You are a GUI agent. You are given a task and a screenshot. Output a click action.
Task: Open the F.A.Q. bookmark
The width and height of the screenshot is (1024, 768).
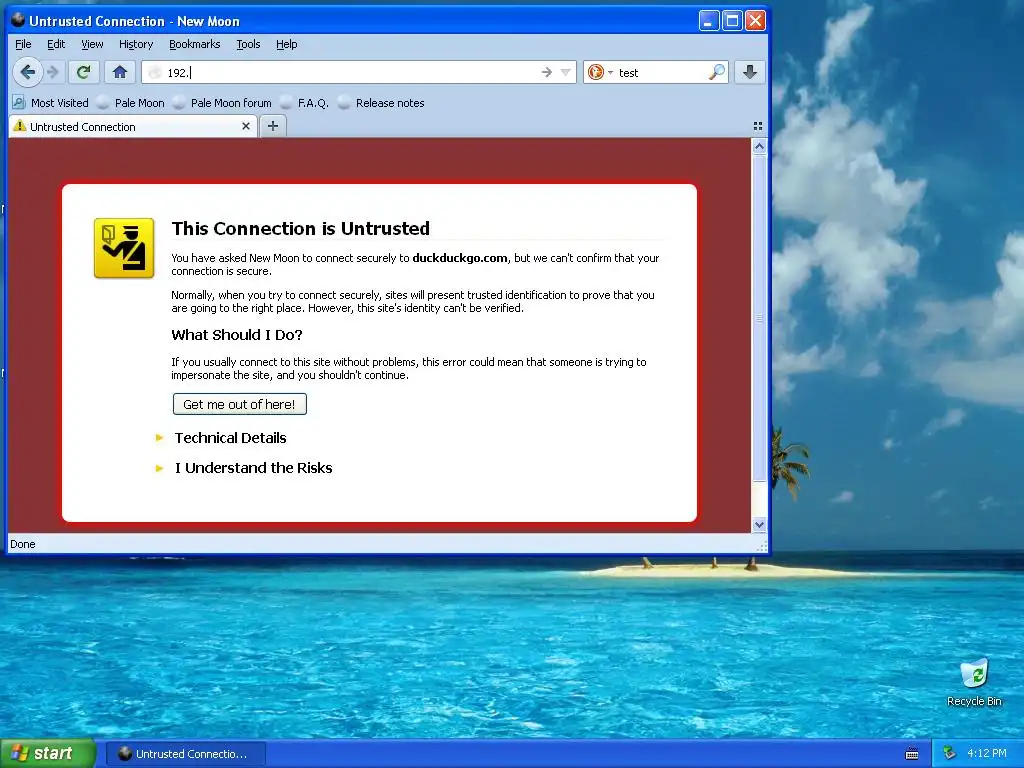(304, 103)
